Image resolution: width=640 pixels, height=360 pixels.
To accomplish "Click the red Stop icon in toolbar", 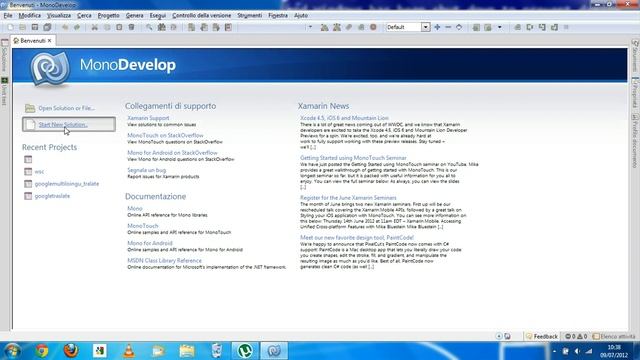I will coord(373,27).
